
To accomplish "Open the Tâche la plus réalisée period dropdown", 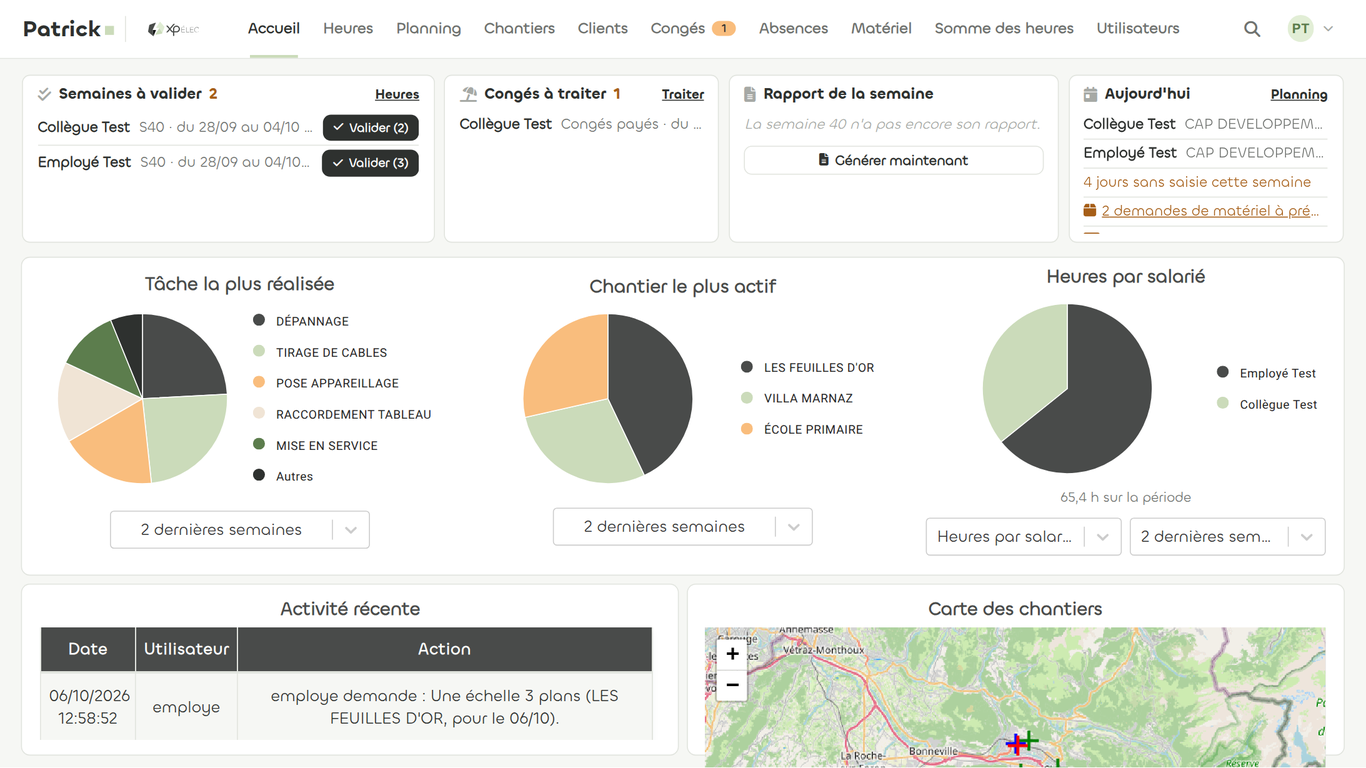I will click(x=240, y=530).
